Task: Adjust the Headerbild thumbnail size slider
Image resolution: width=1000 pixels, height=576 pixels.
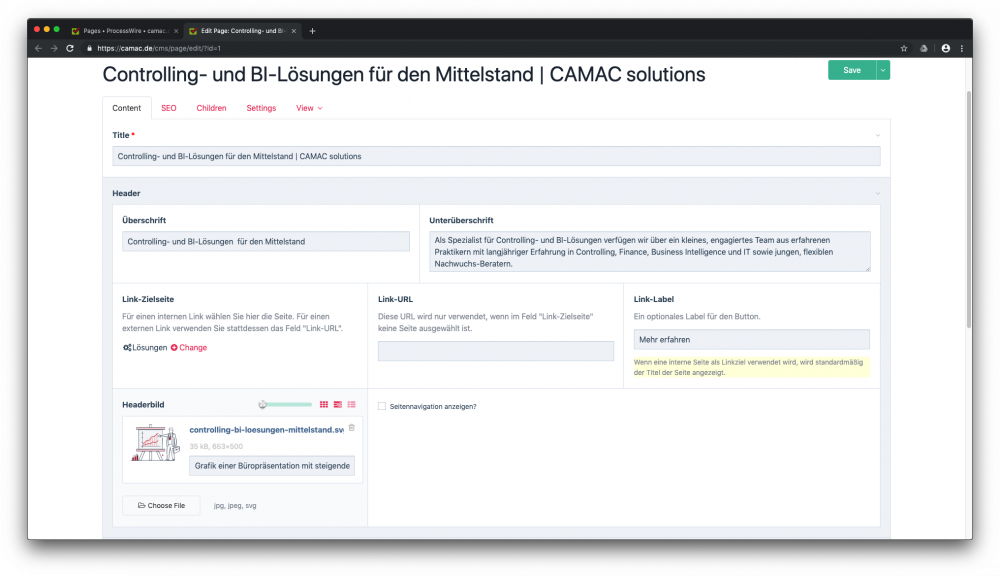Action: coord(263,404)
